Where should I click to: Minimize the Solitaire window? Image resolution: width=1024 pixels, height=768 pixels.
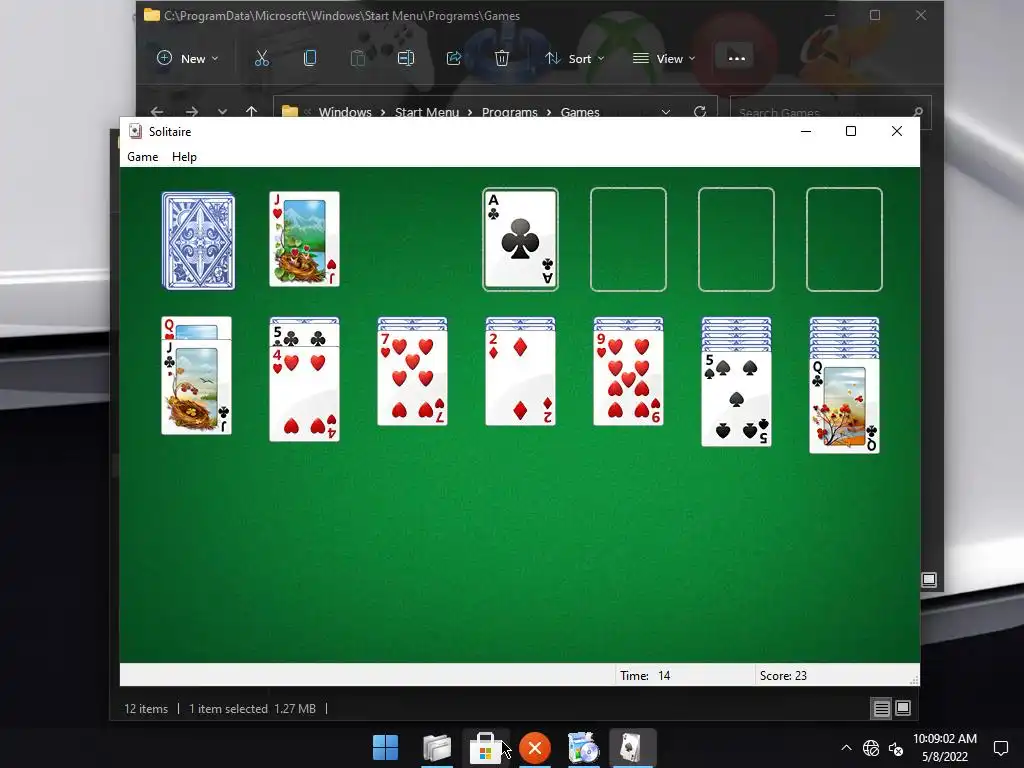point(806,131)
